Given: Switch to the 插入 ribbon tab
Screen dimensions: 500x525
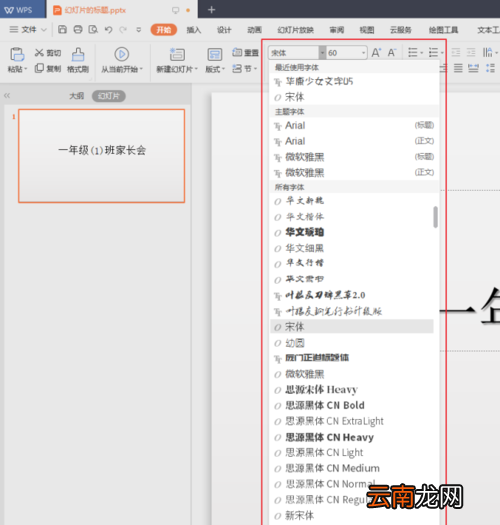Looking at the screenshot, I should click(194, 30).
